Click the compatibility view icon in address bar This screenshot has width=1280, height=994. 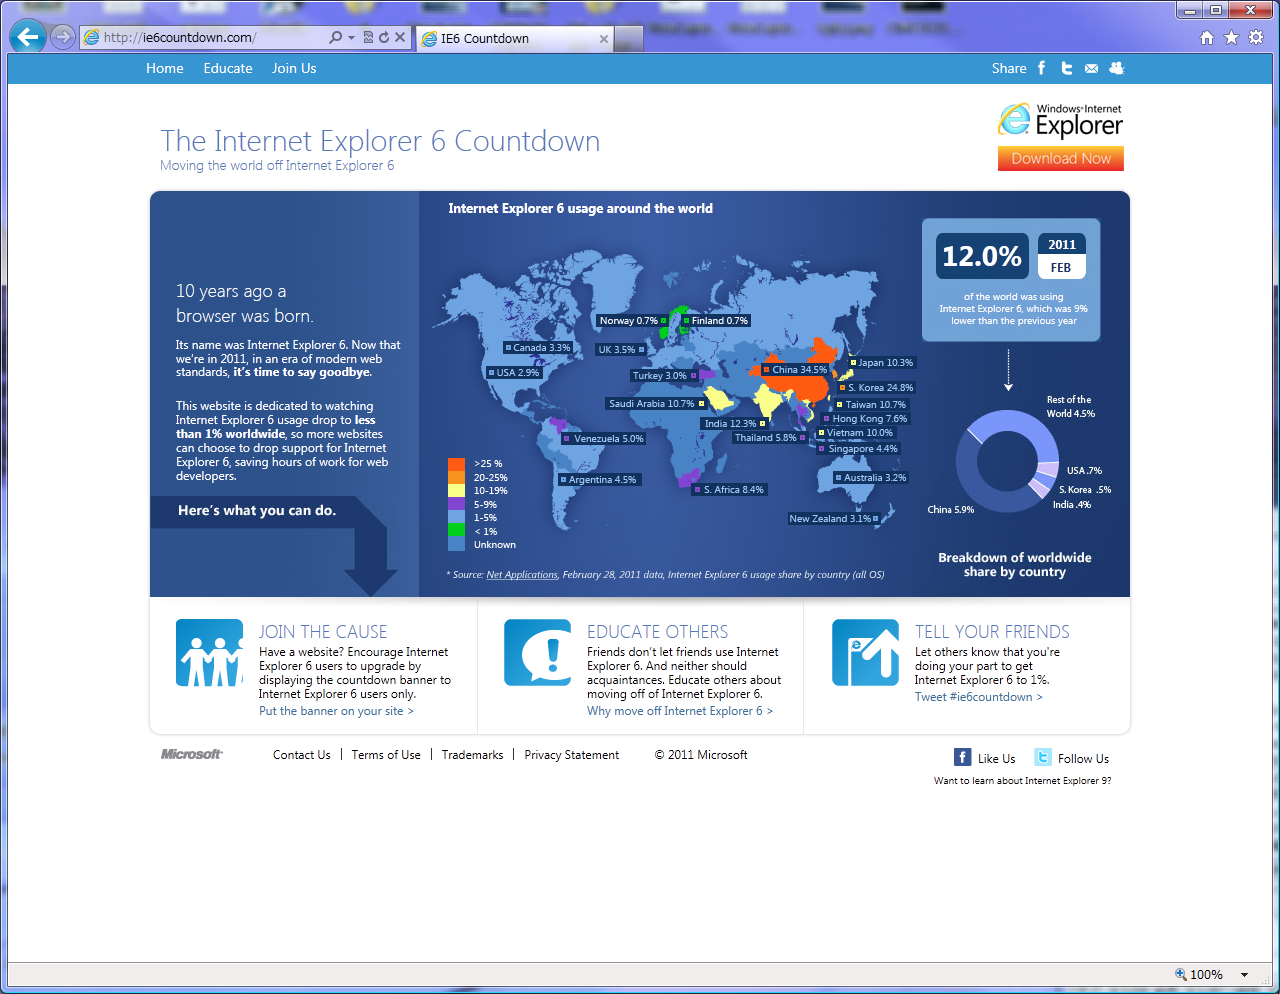[x=368, y=37]
